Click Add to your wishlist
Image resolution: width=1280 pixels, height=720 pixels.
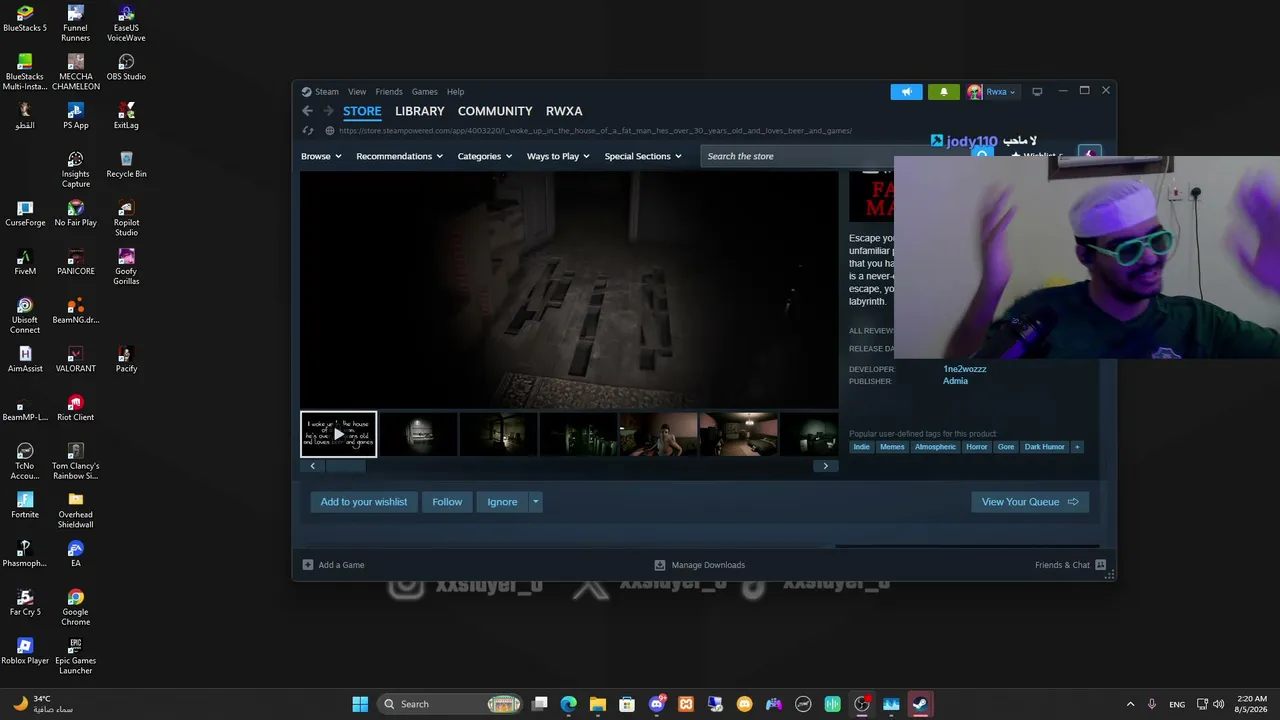pos(364,502)
